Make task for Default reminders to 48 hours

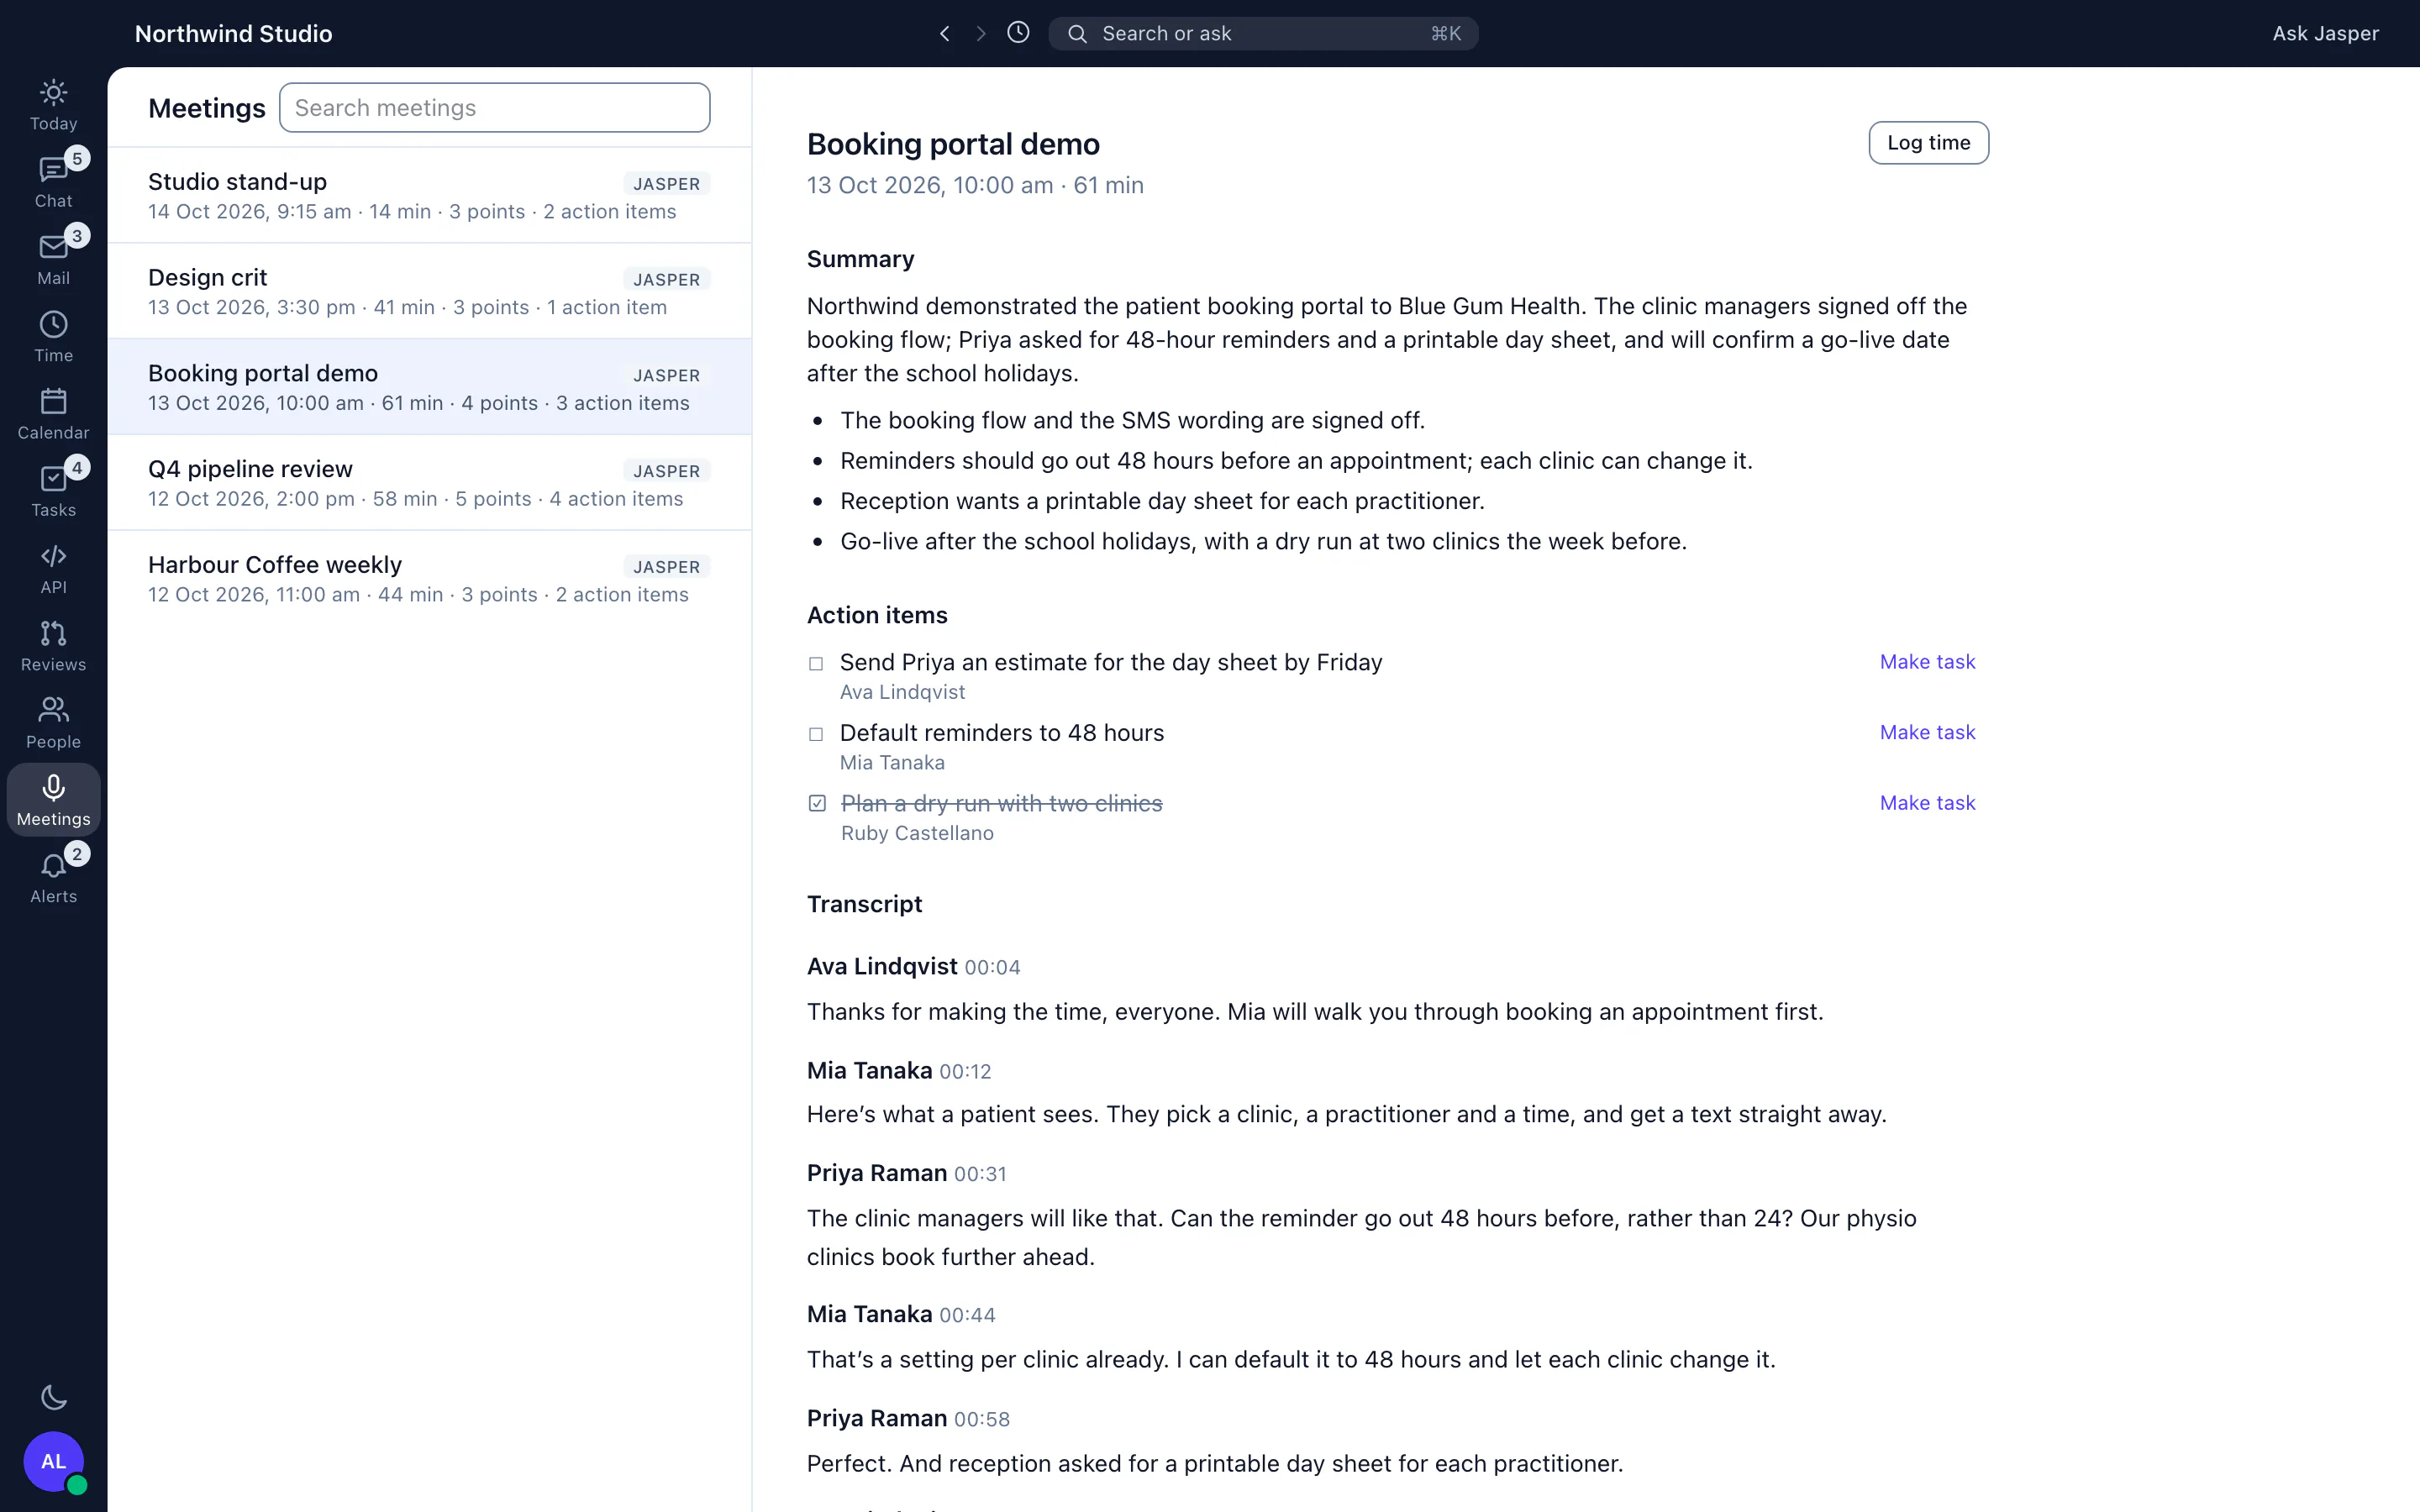pyautogui.click(x=1927, y=732)
